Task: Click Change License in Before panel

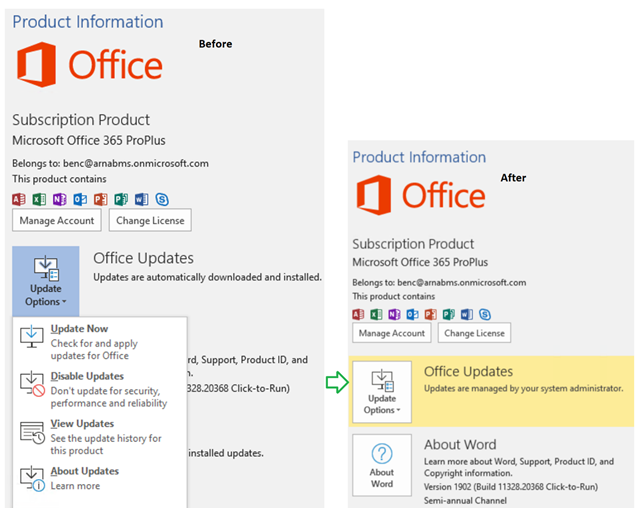Action: pos(150,220)
